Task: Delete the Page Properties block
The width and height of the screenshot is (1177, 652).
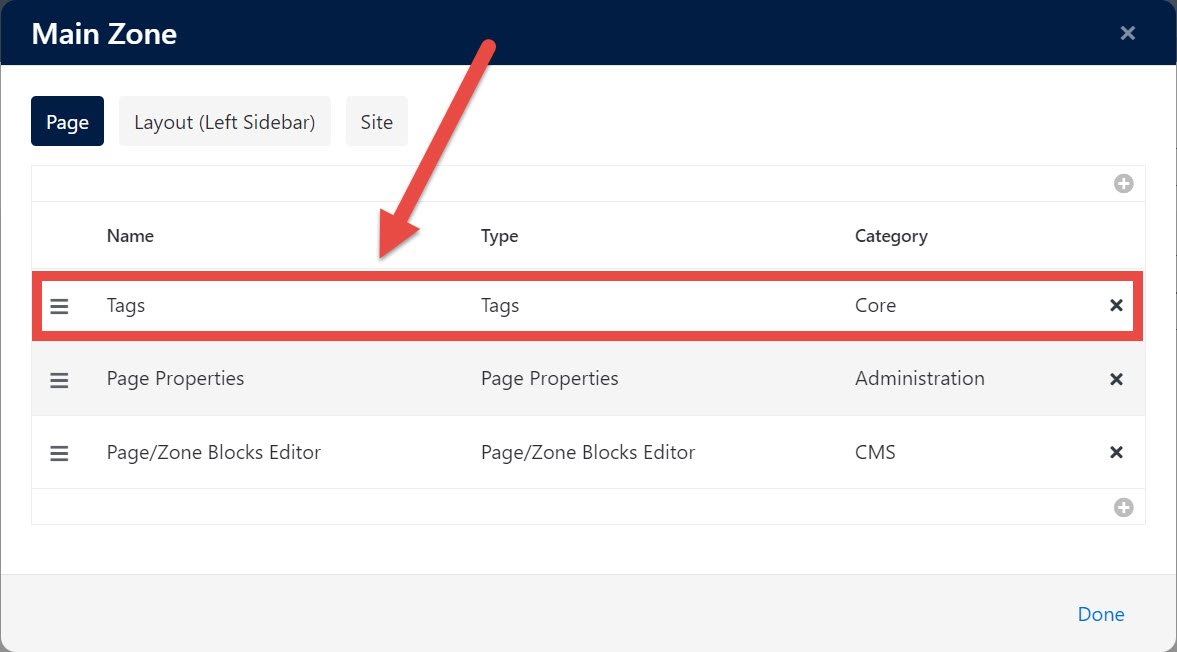Action: coord(1116,379)
